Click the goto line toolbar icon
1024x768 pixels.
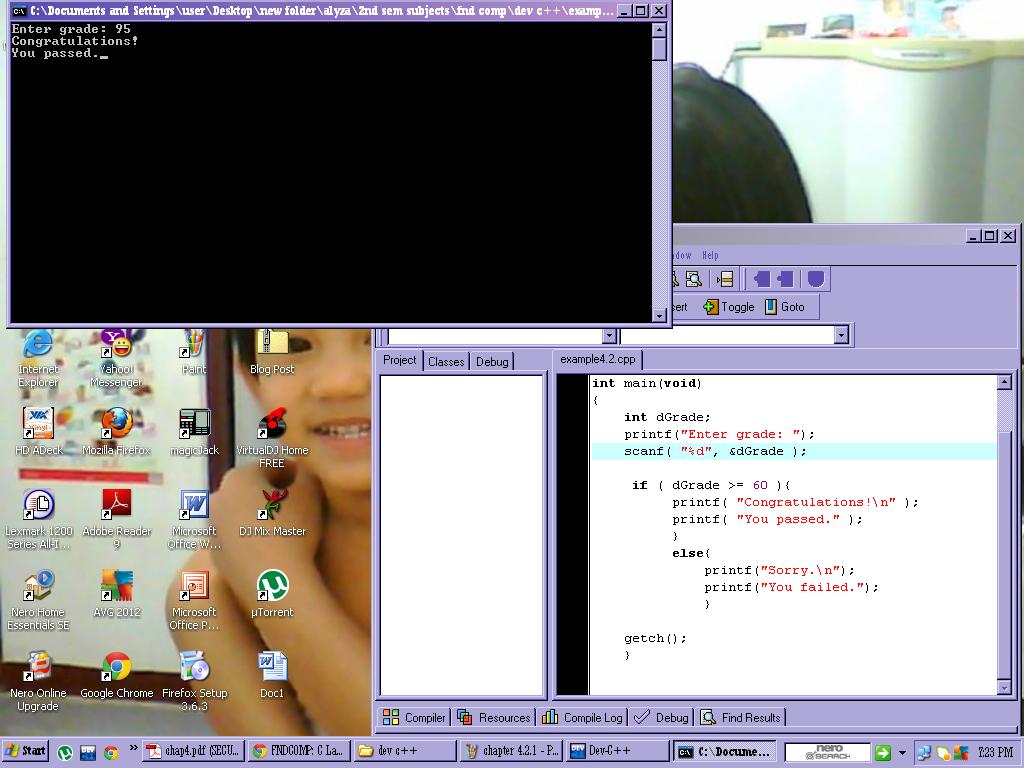coord(725,280)
